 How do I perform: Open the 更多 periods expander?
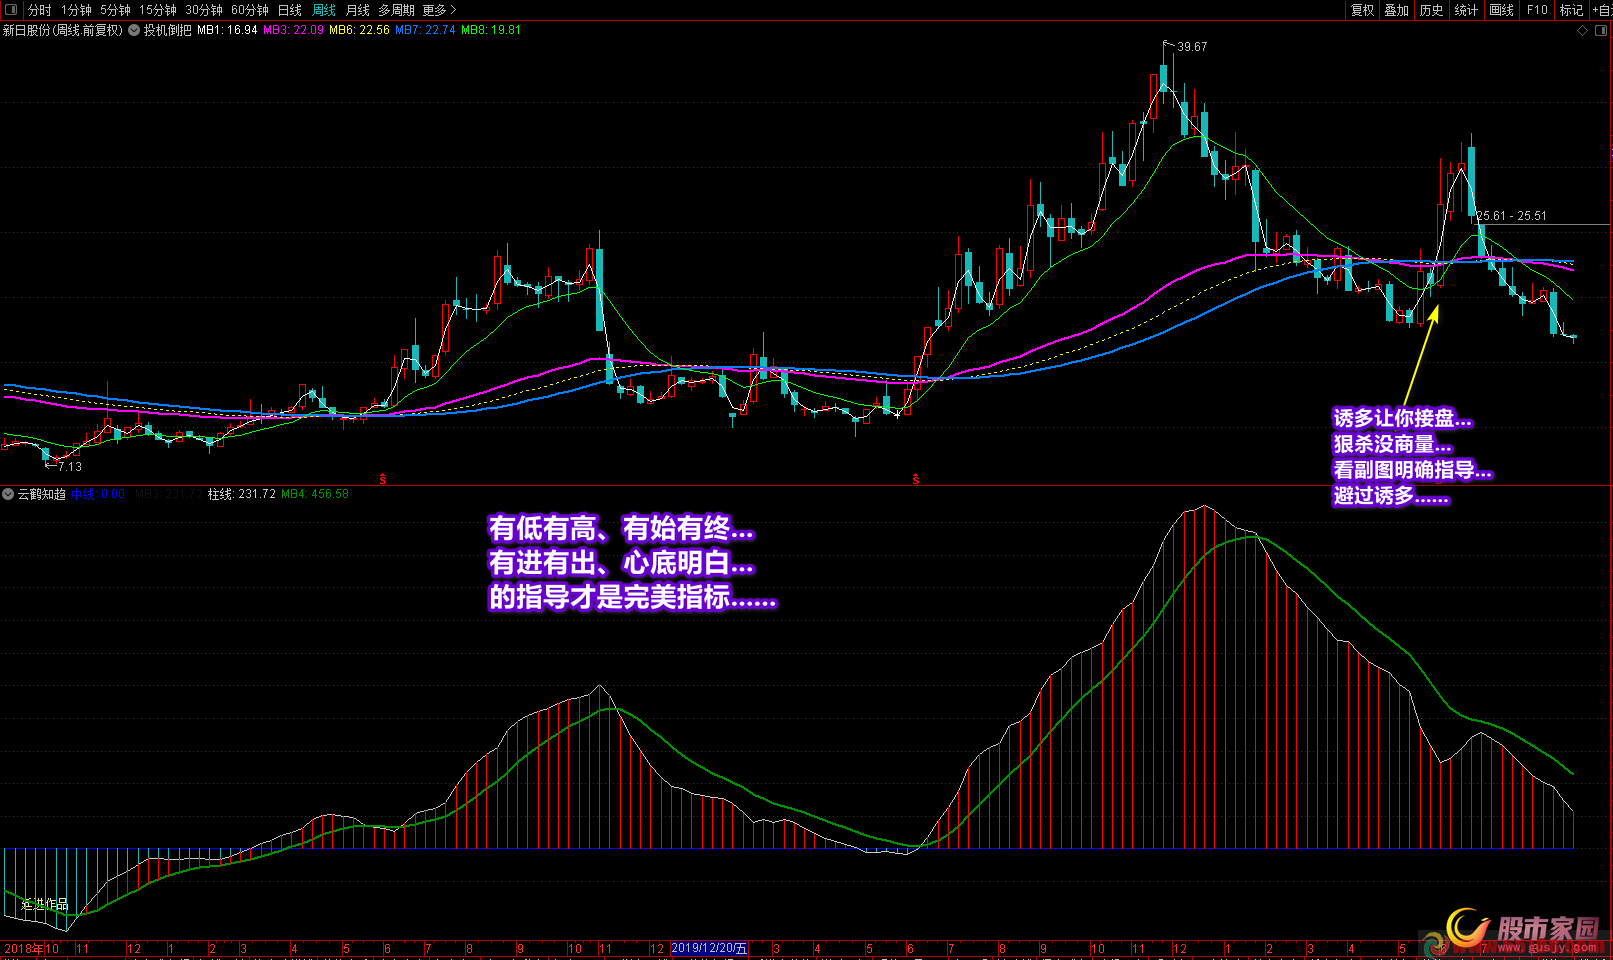(x=438, y=10)
